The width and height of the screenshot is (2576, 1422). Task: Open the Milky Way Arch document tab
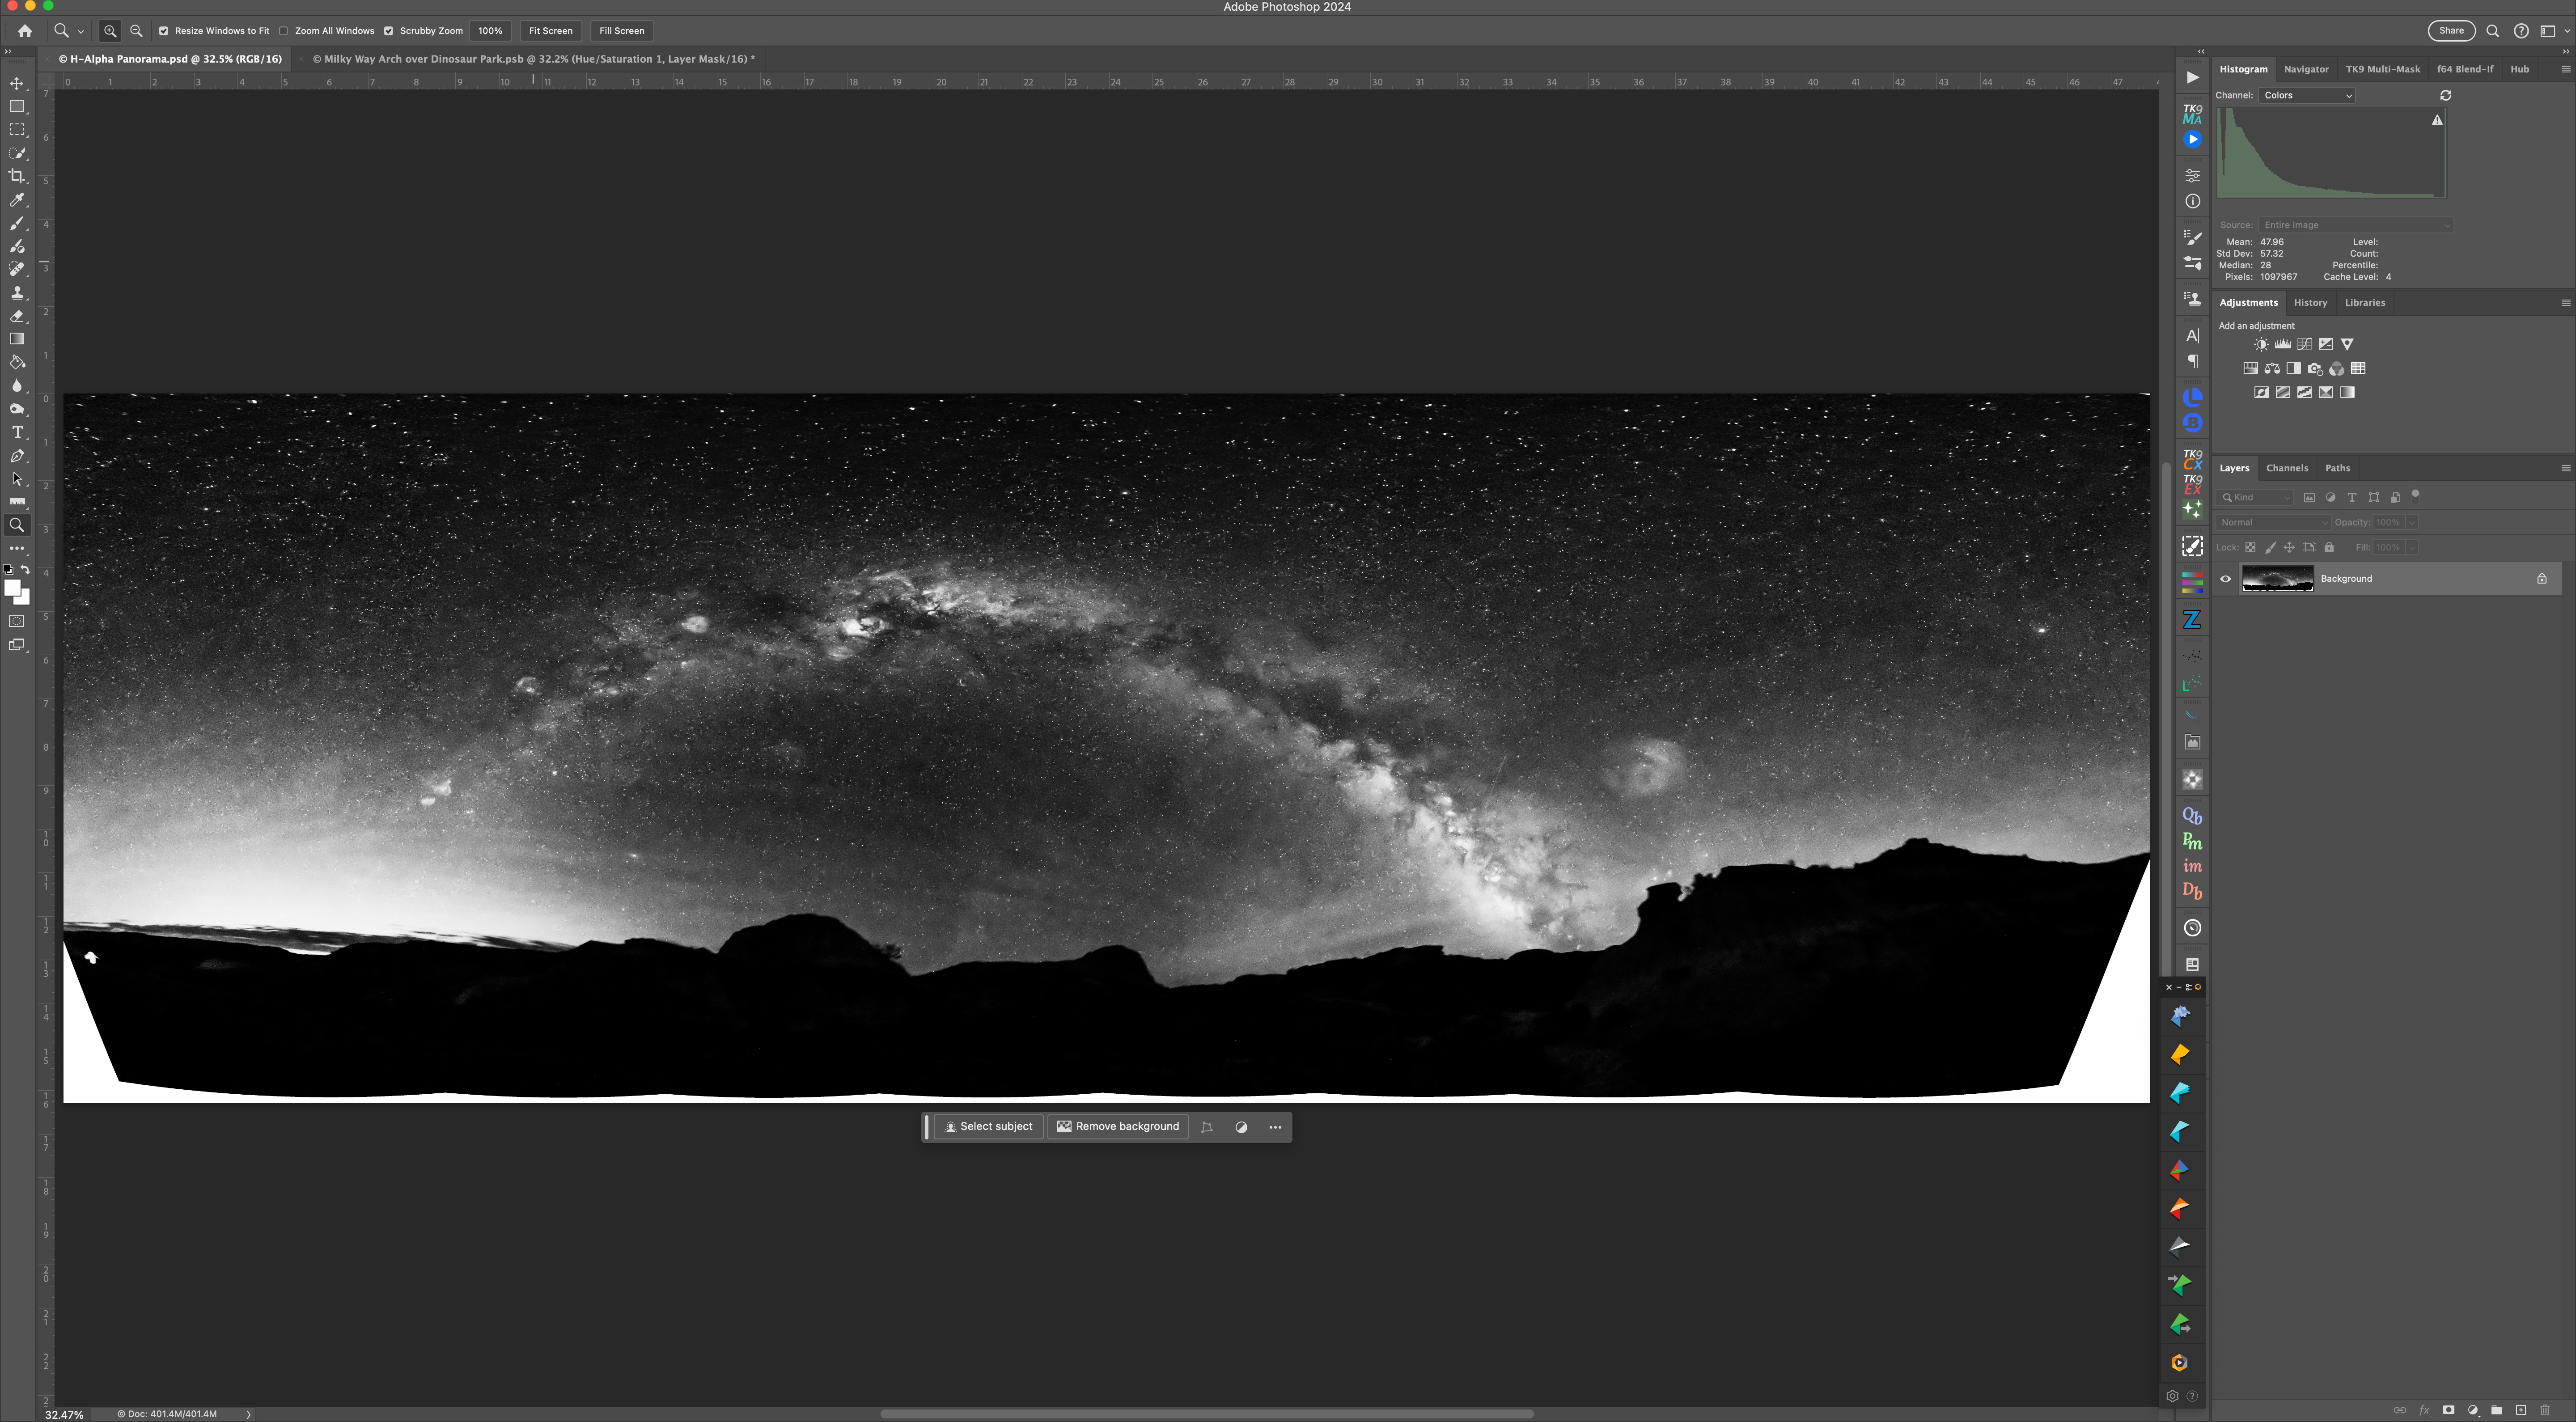click(533, 59)
